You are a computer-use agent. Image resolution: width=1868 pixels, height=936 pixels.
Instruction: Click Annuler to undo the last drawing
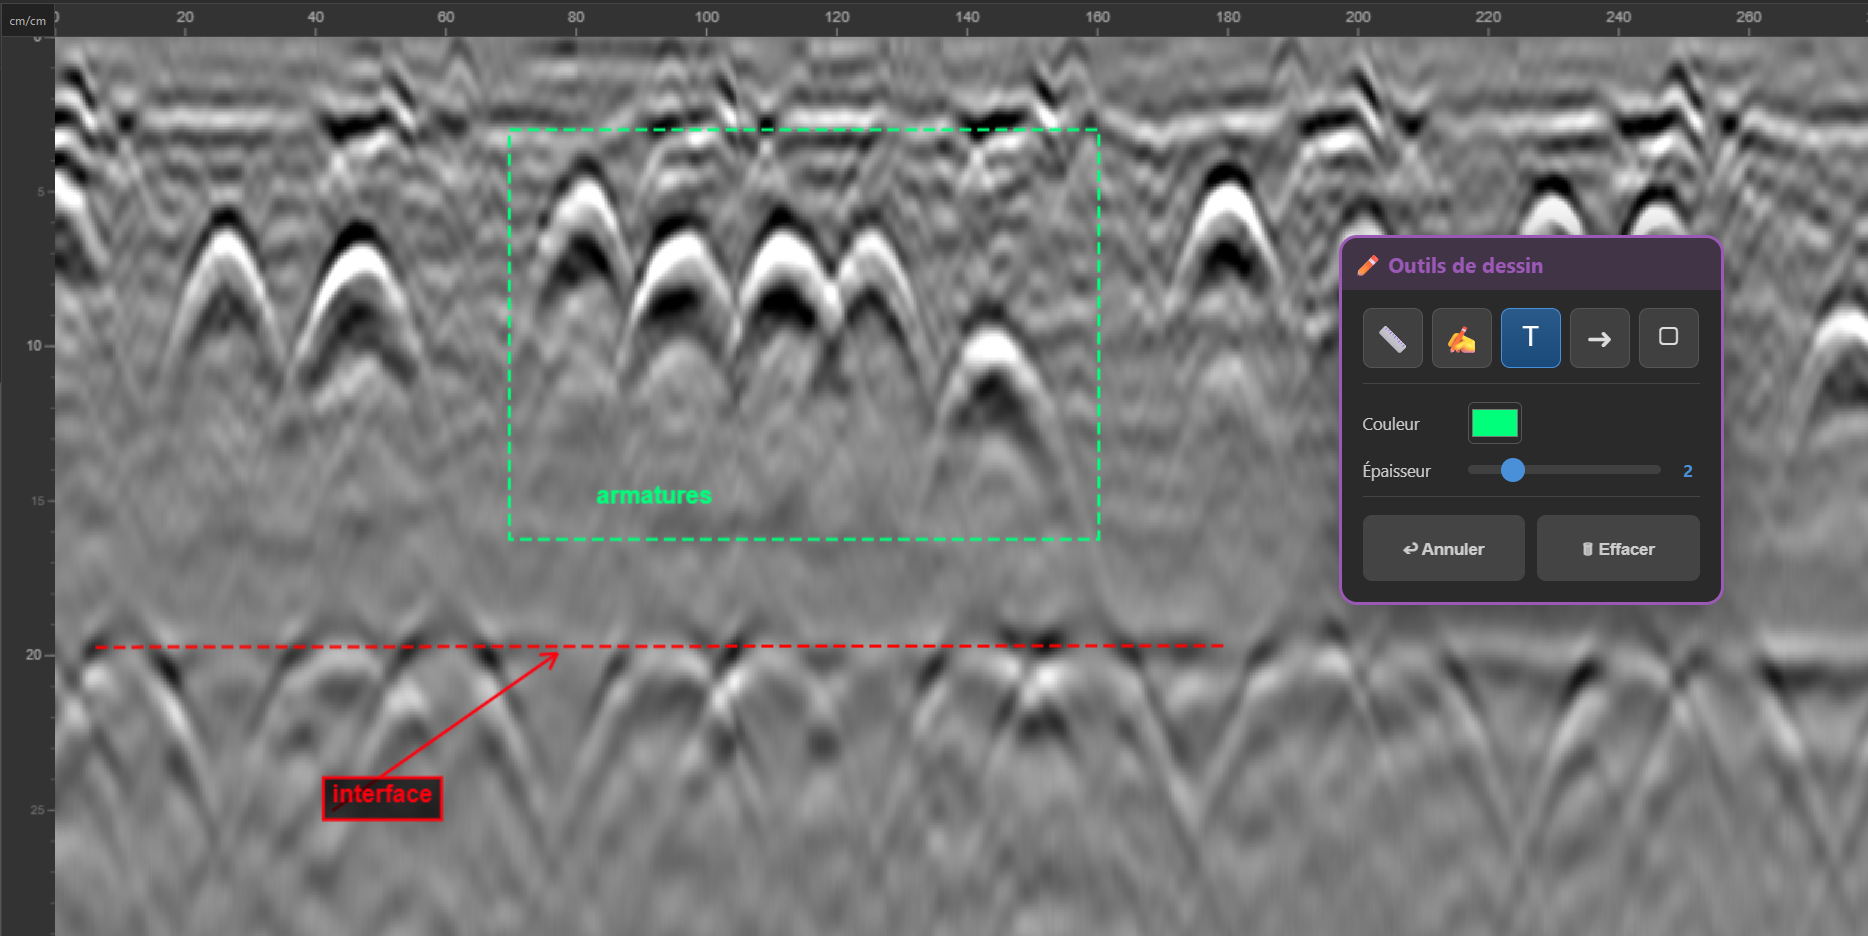pos(1443,548)
